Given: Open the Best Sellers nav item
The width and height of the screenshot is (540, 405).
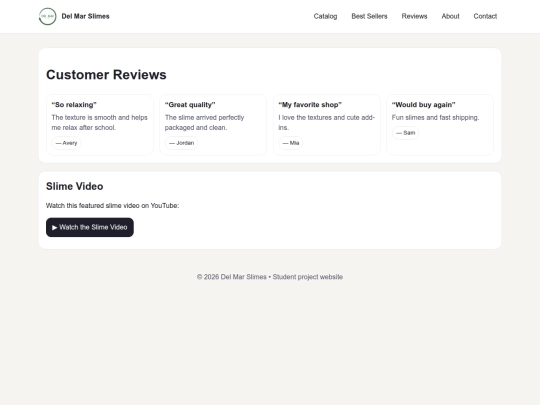Looking at the screenshot, I should pos(369,16).
